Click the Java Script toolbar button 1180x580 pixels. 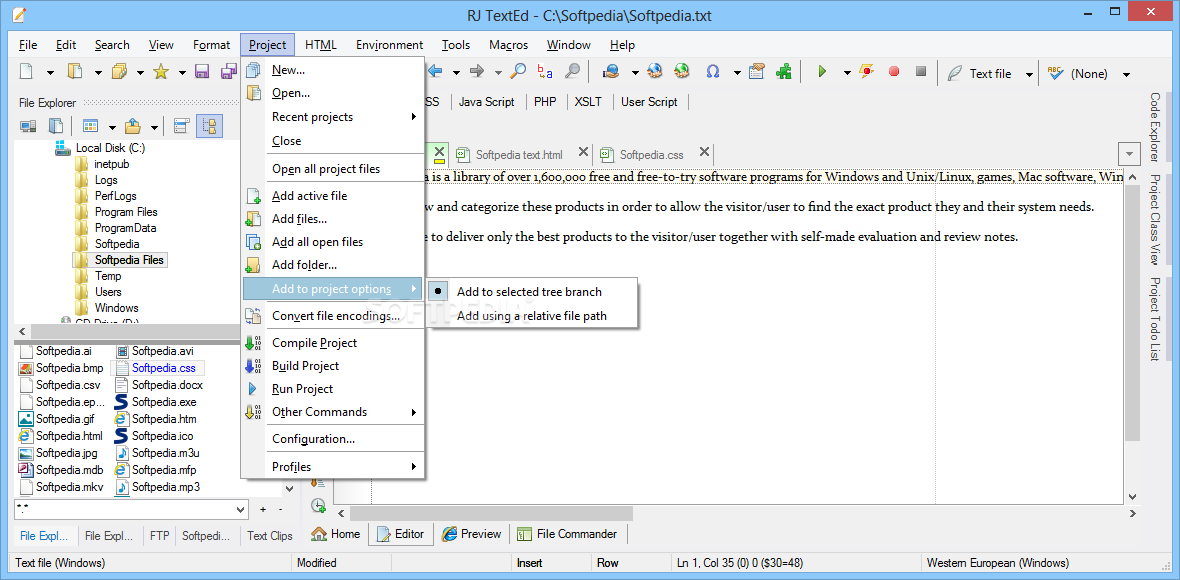point(487,102)
